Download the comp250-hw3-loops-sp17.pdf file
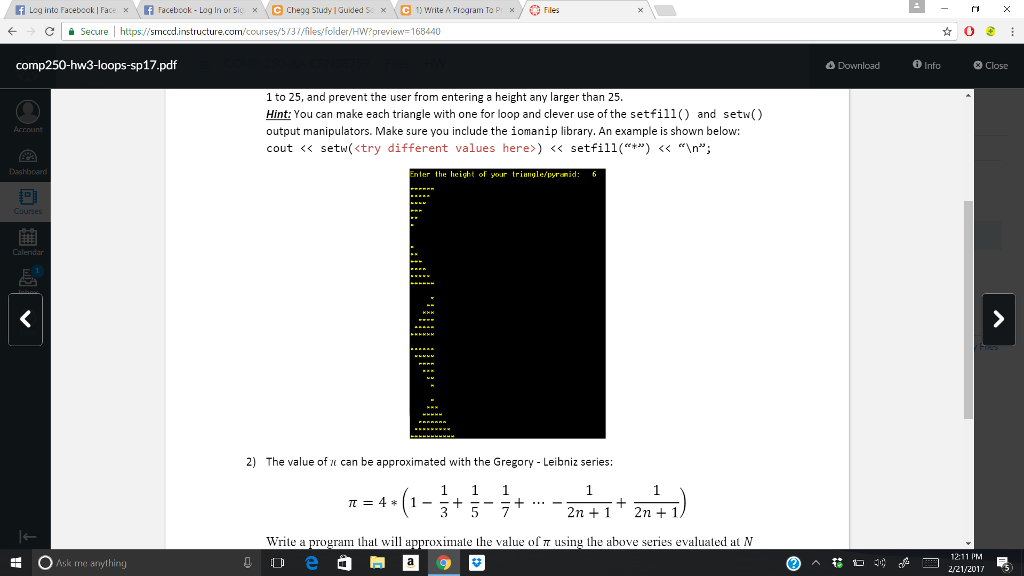The image size is (1024, 576). tap(852, 65)
